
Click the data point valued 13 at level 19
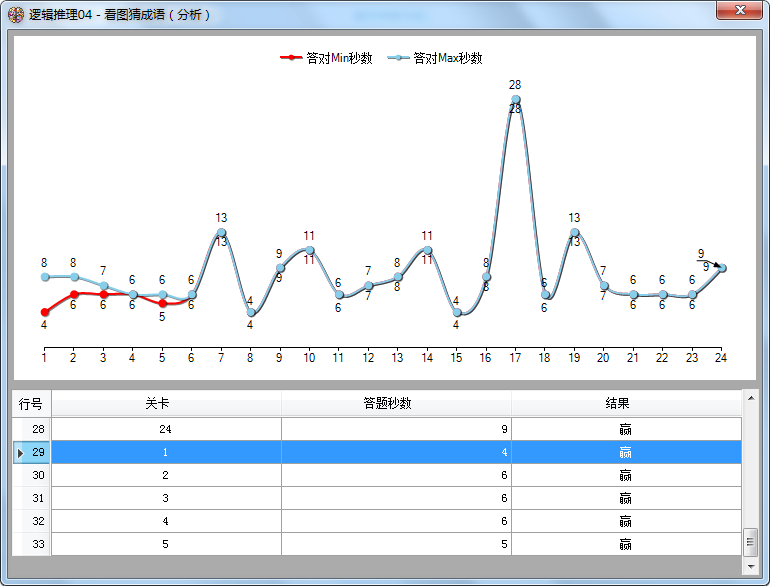click(x=575, y=232)
